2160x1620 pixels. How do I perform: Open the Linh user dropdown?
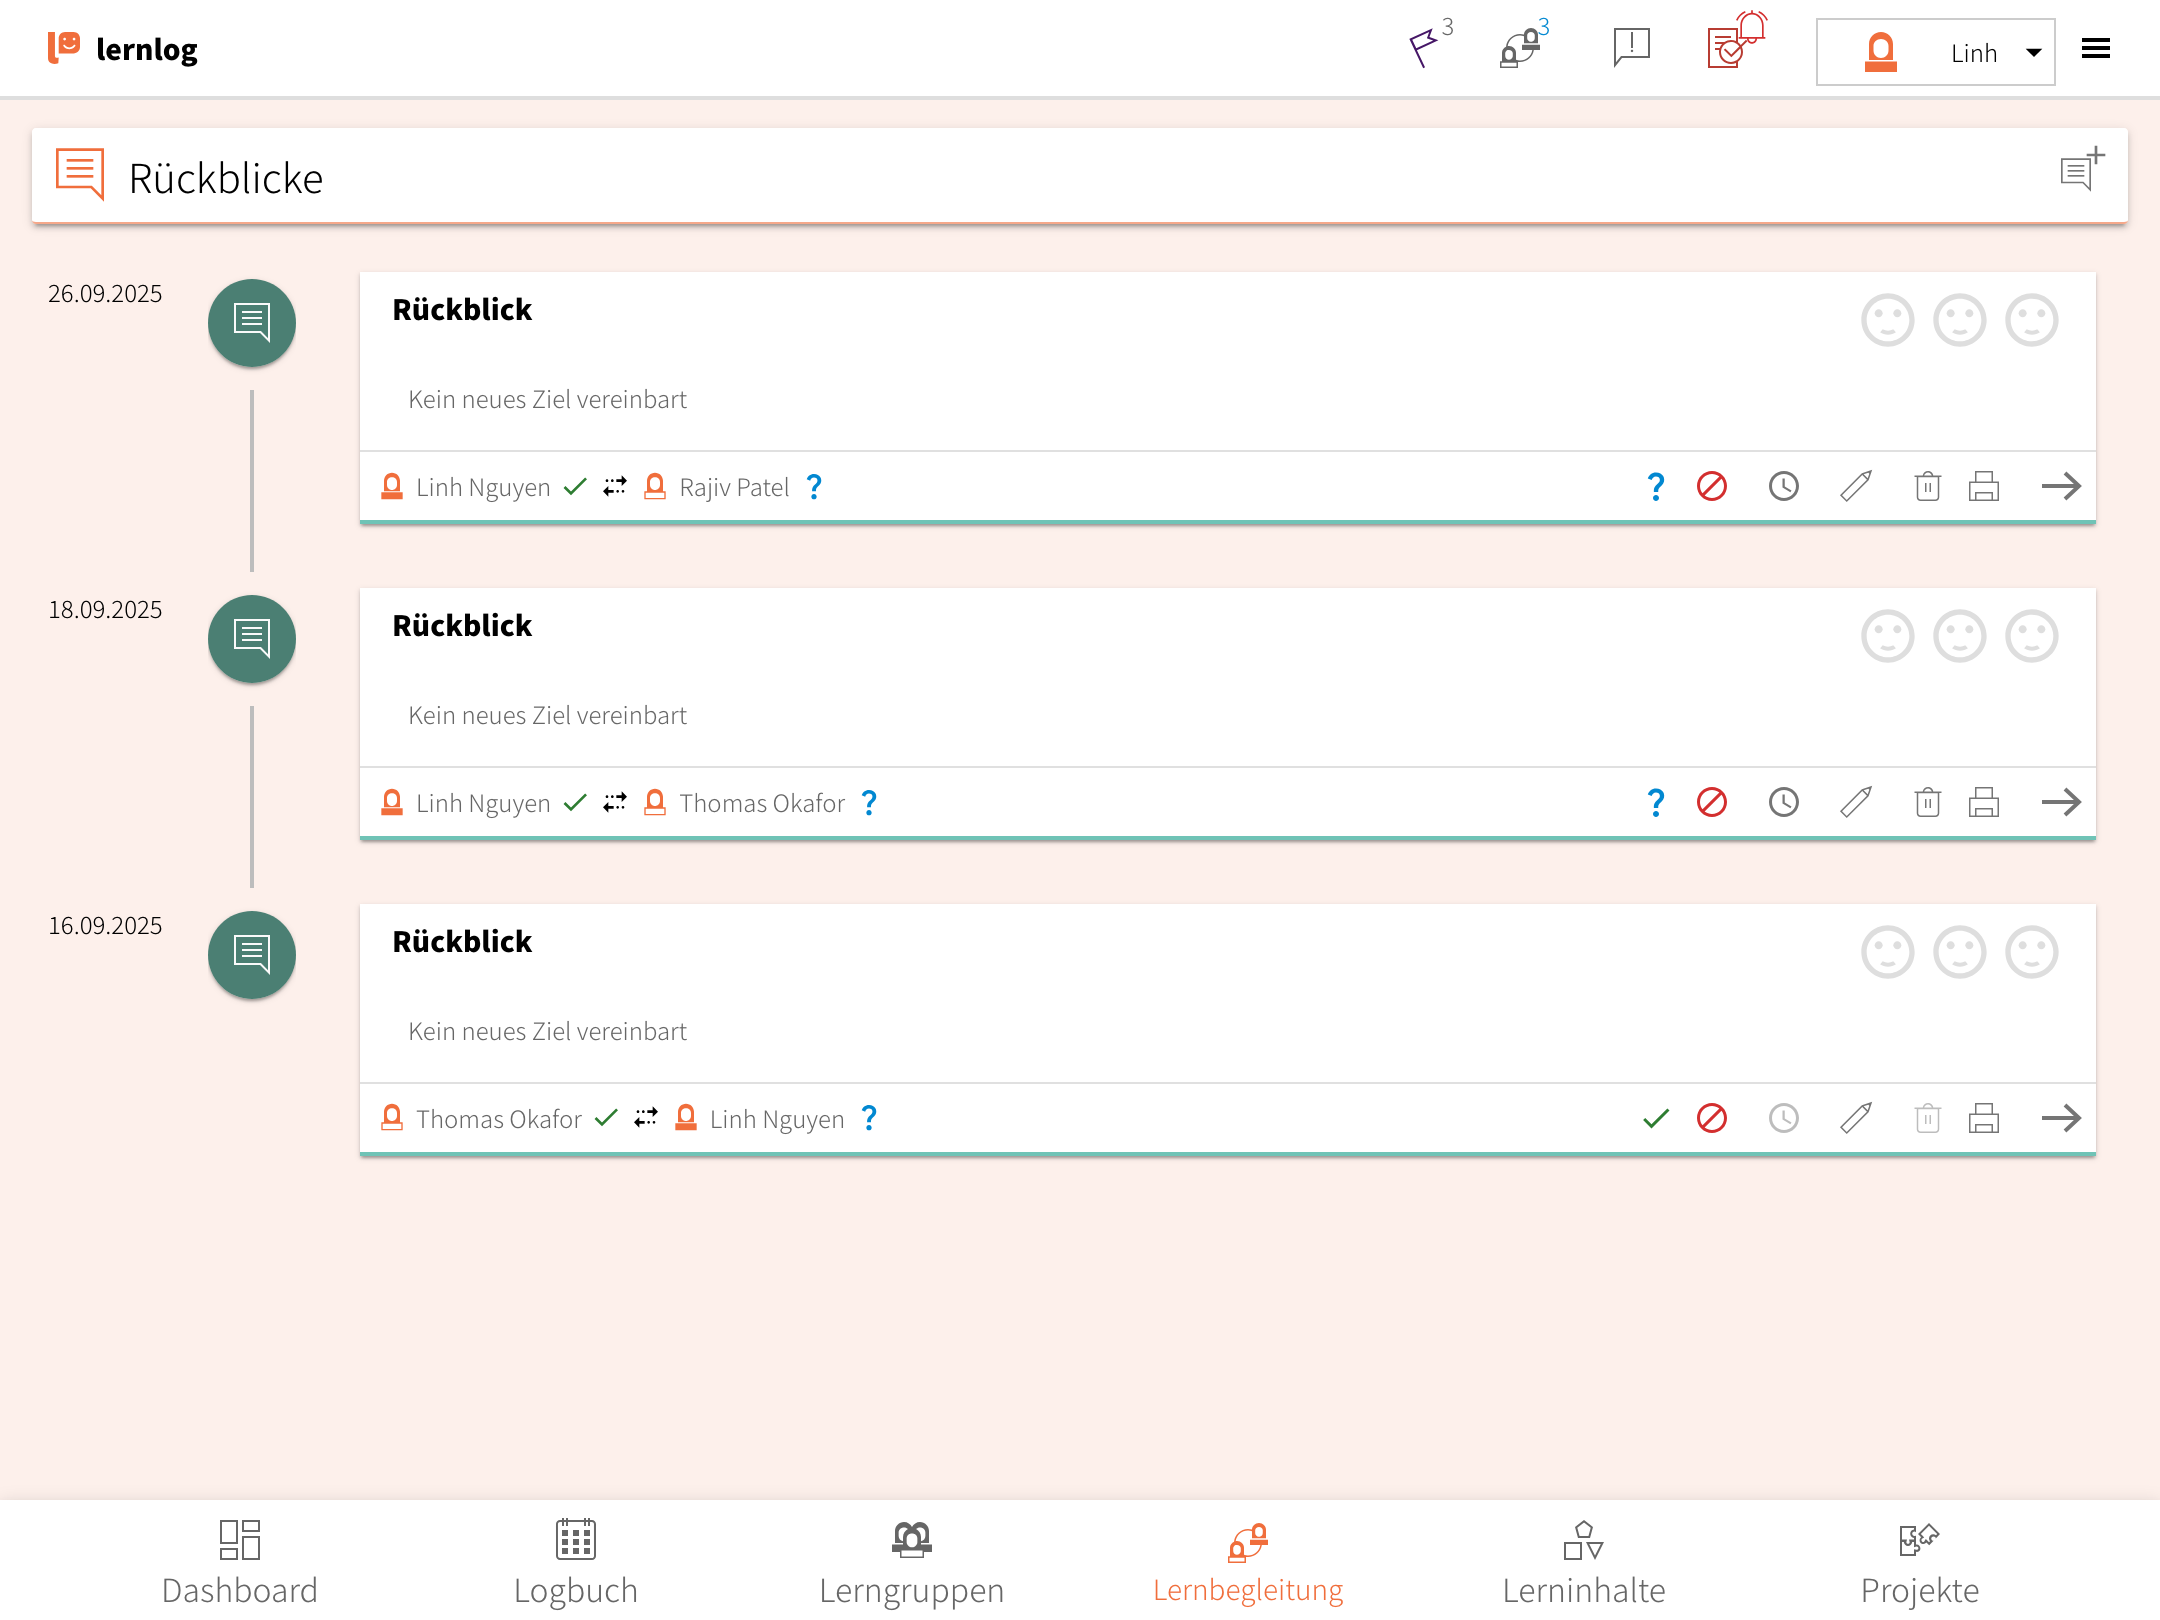pos(1935,52)
